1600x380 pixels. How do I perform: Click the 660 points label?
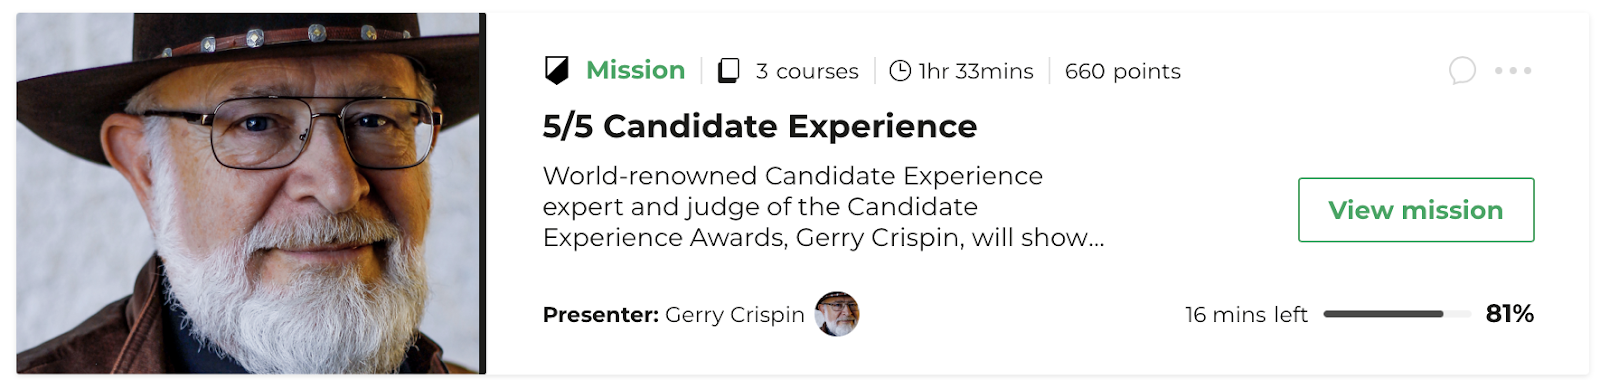point(1123,71)
